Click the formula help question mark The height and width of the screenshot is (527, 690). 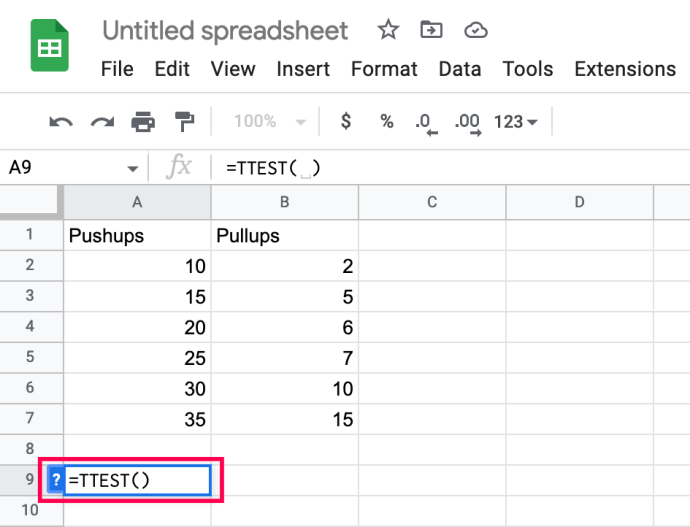(x=56, y=480)
